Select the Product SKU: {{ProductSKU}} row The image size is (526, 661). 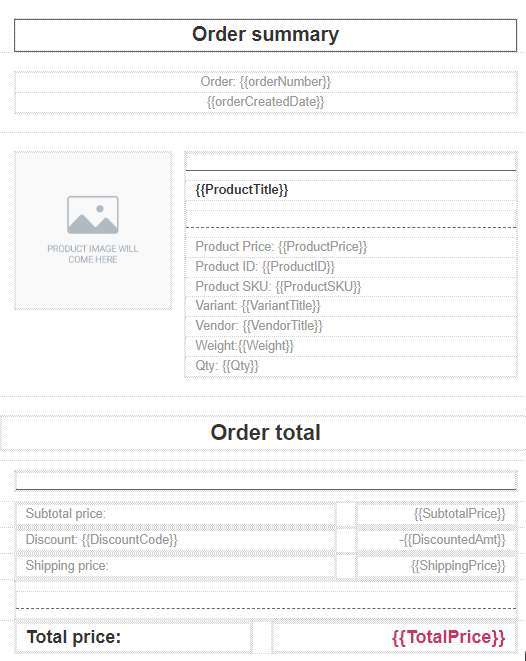point(351,287)
